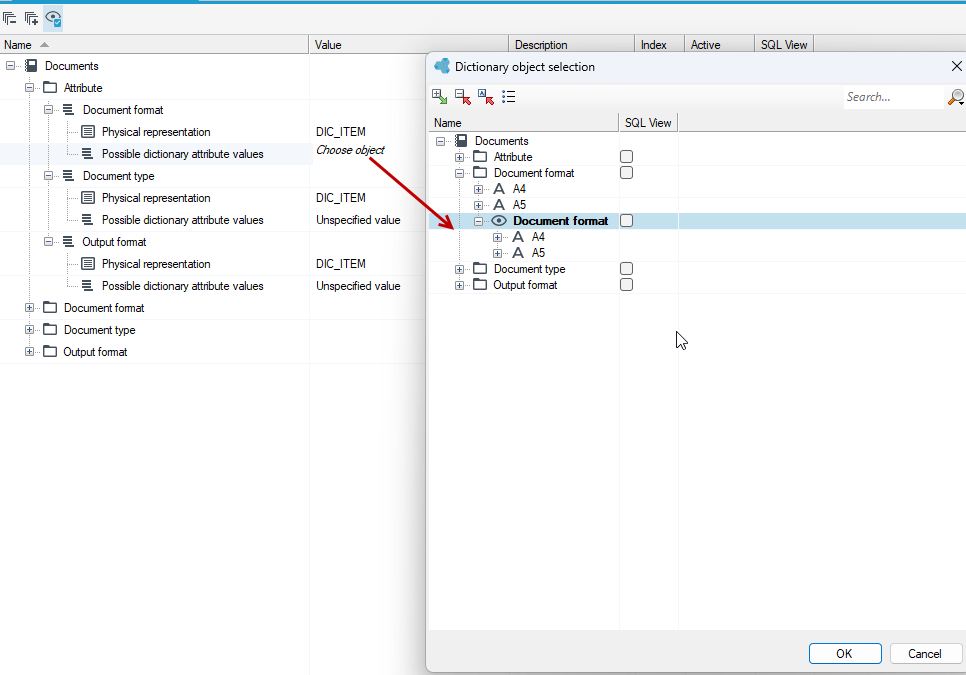Viewport: 966px width, 675px height.
Task: Click the letter-A red-arrow icon in dialog toolbar
Action: coord(485,97)
